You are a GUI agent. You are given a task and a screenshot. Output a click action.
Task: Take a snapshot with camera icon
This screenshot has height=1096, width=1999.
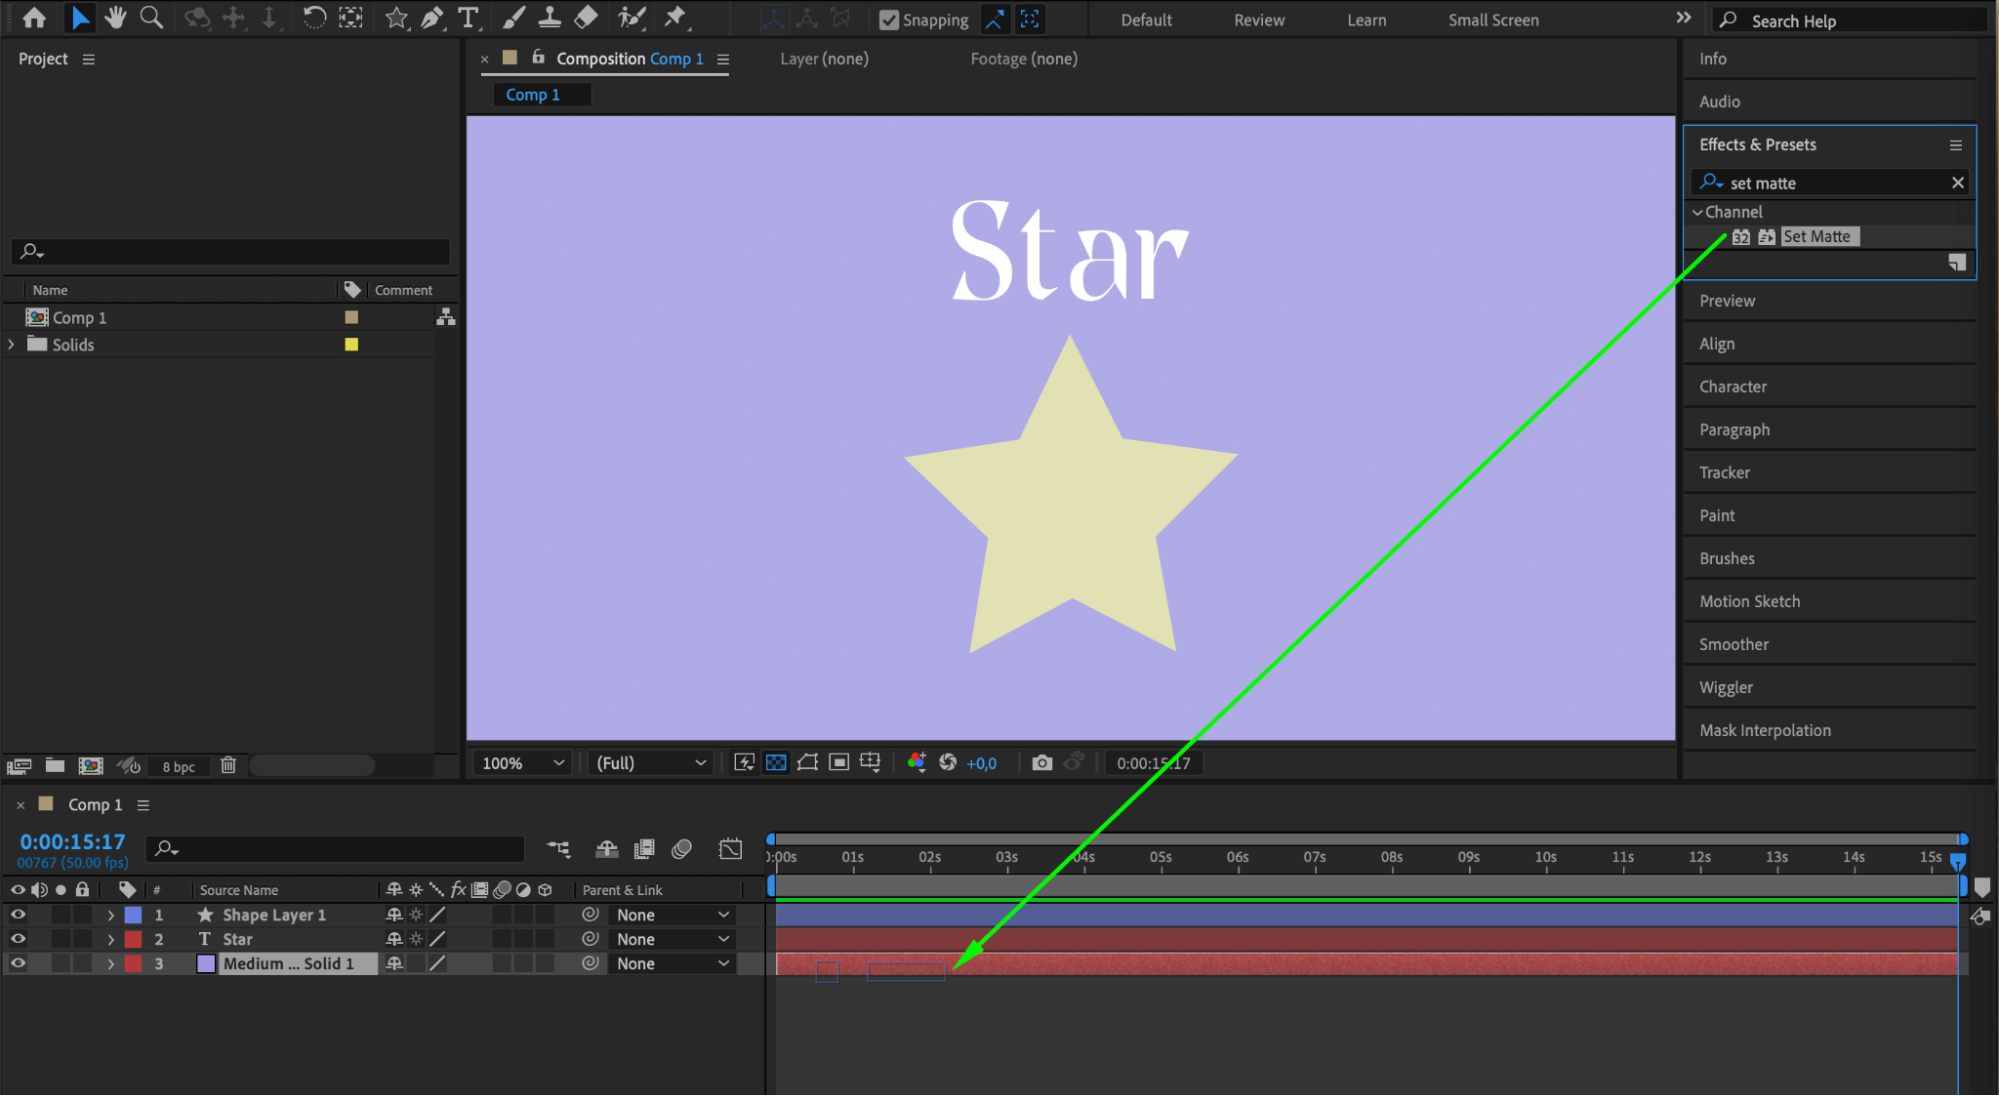click(x=1042, y=763)
